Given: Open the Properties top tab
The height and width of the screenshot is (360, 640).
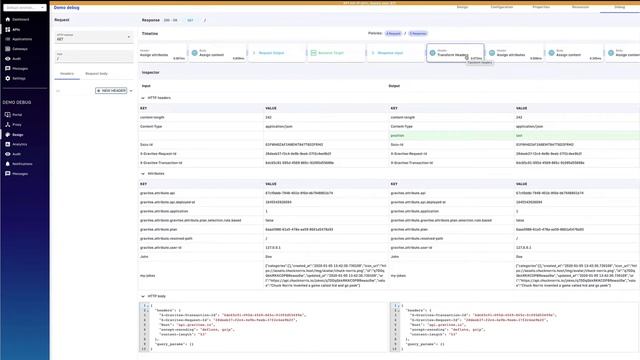Looking at the screenshot, I should (x=541, y=7).
